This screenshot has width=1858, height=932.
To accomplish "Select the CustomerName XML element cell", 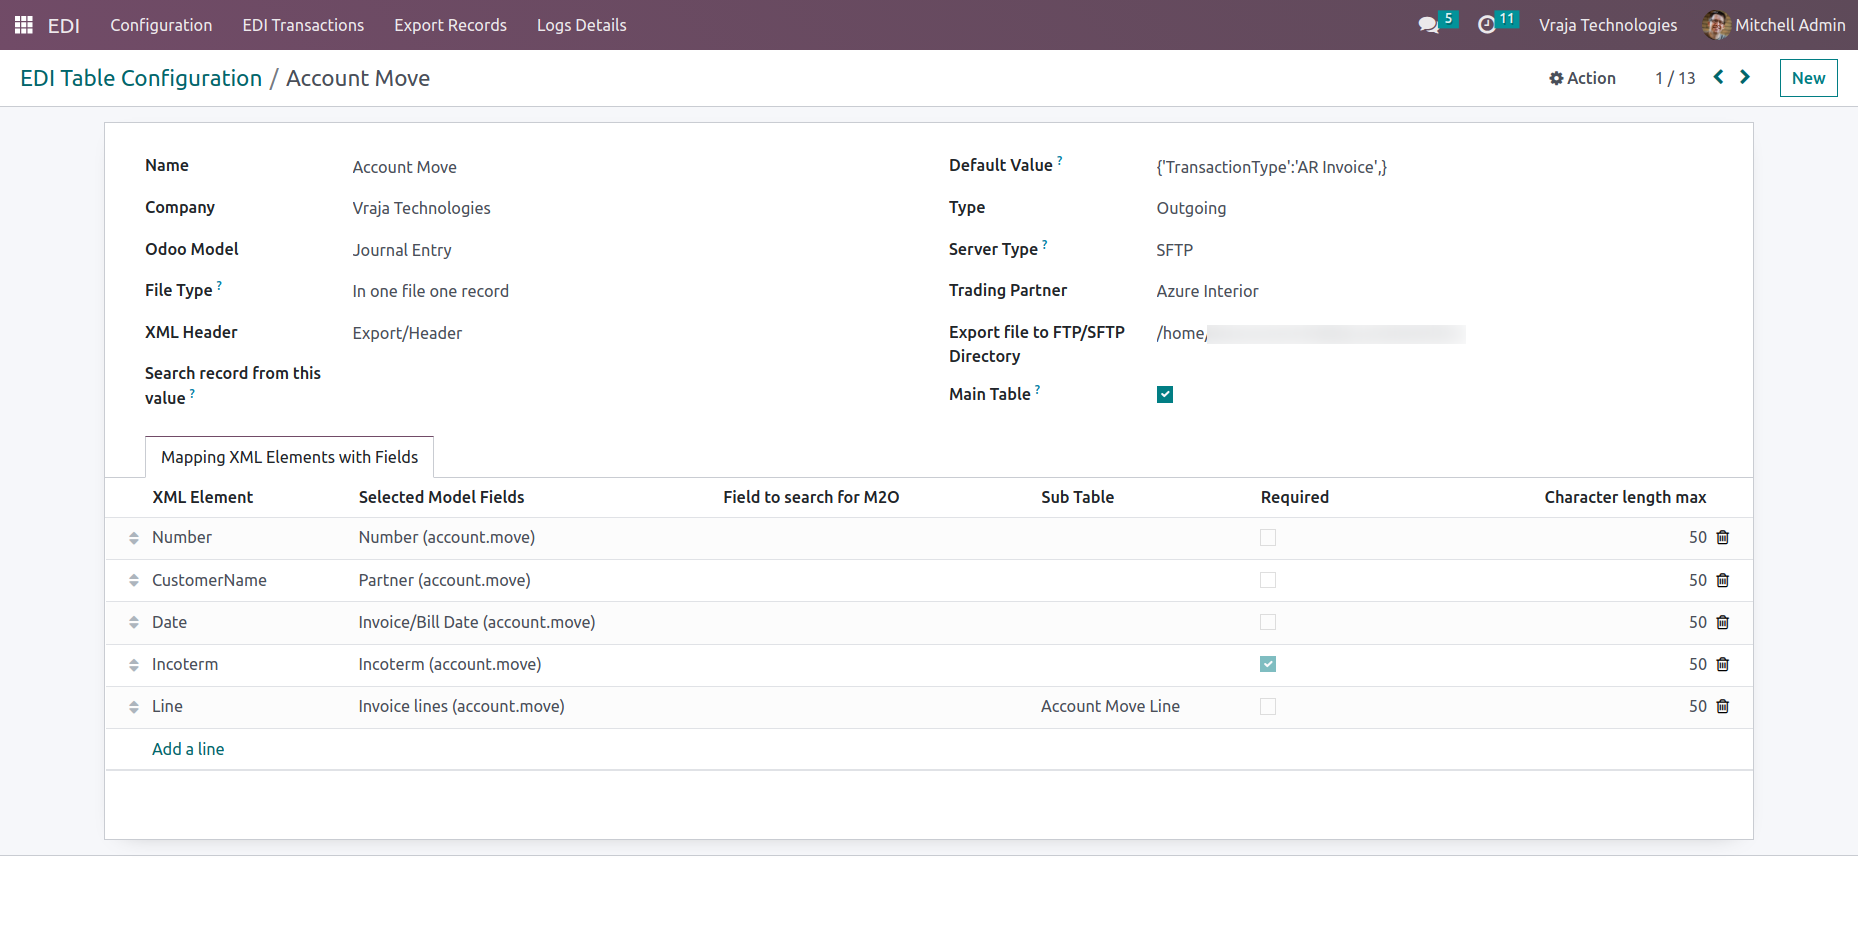I will click(x=209, y=580).
